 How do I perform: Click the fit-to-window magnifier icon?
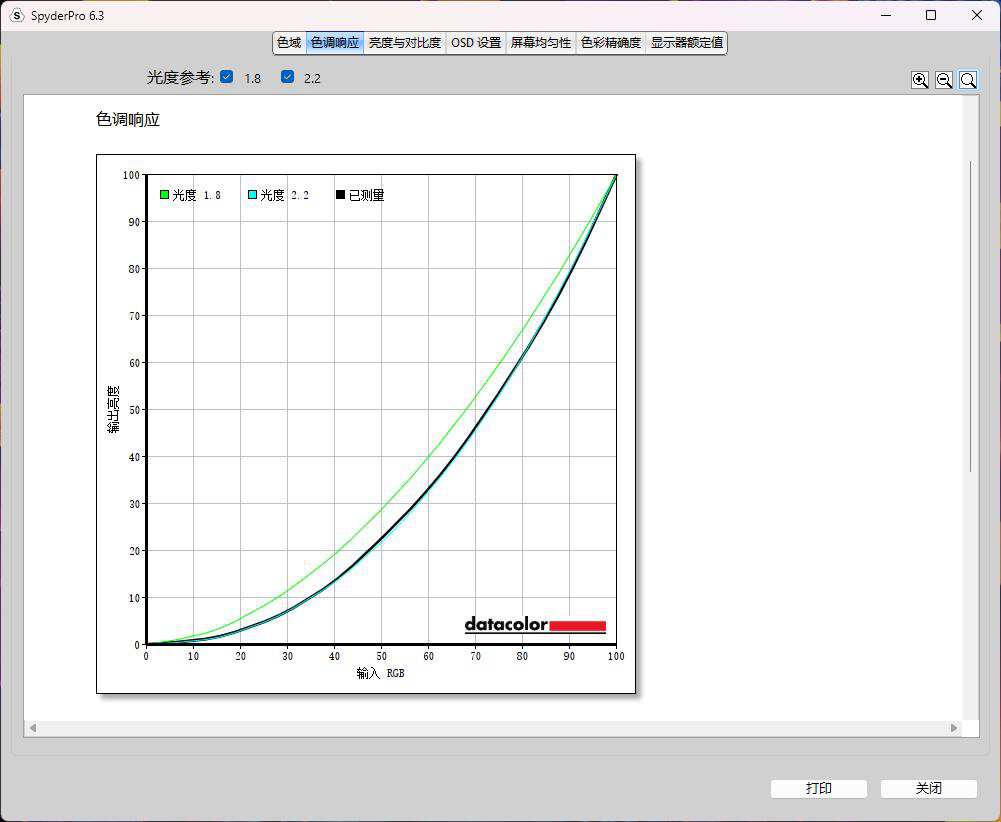coord(968,80)
